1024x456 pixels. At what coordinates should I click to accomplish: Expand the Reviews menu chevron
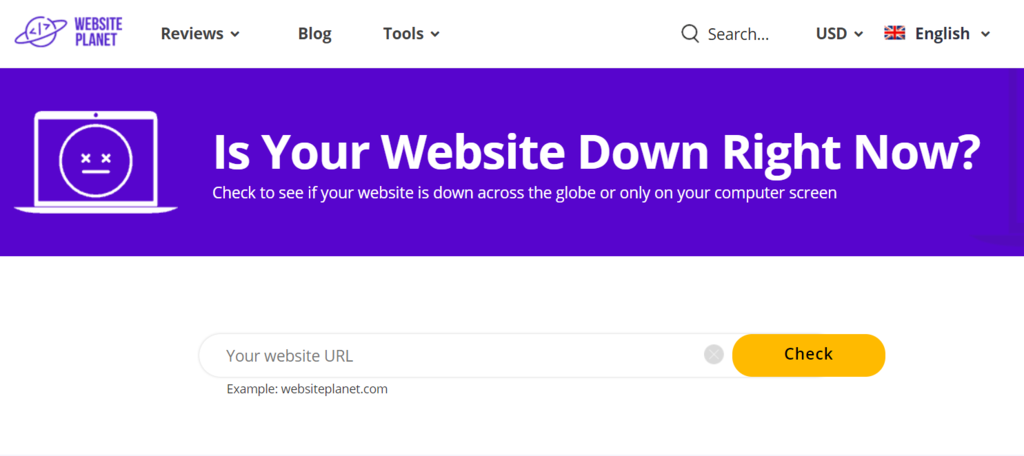pyautogui.click(x=235, y=34)
